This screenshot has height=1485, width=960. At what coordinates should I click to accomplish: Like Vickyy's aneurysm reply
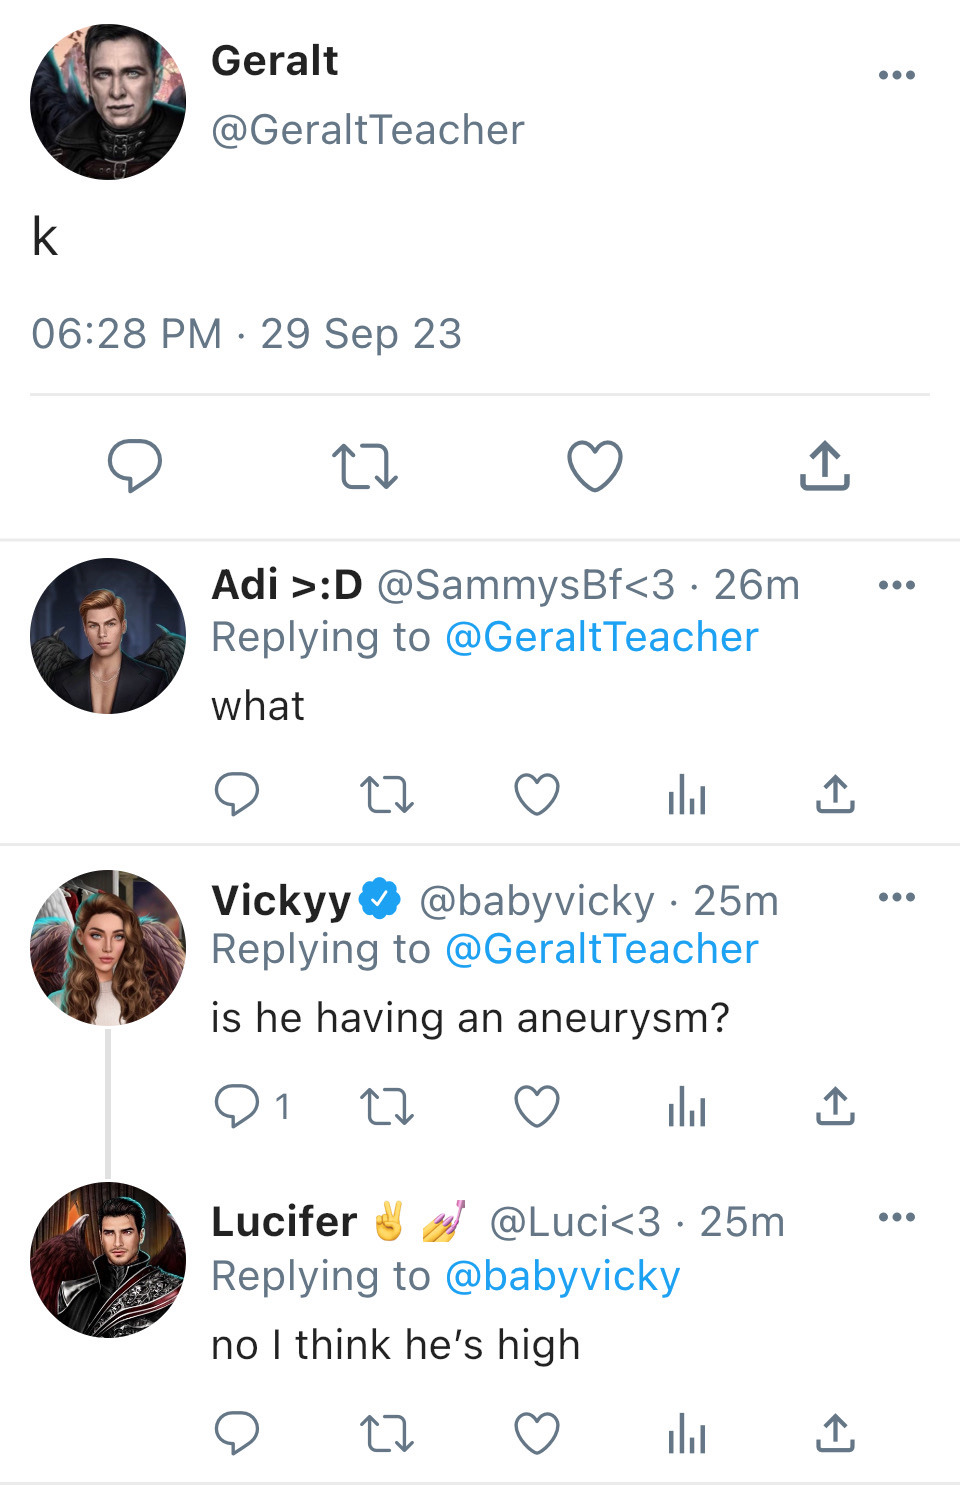(x=536, y=1107)
